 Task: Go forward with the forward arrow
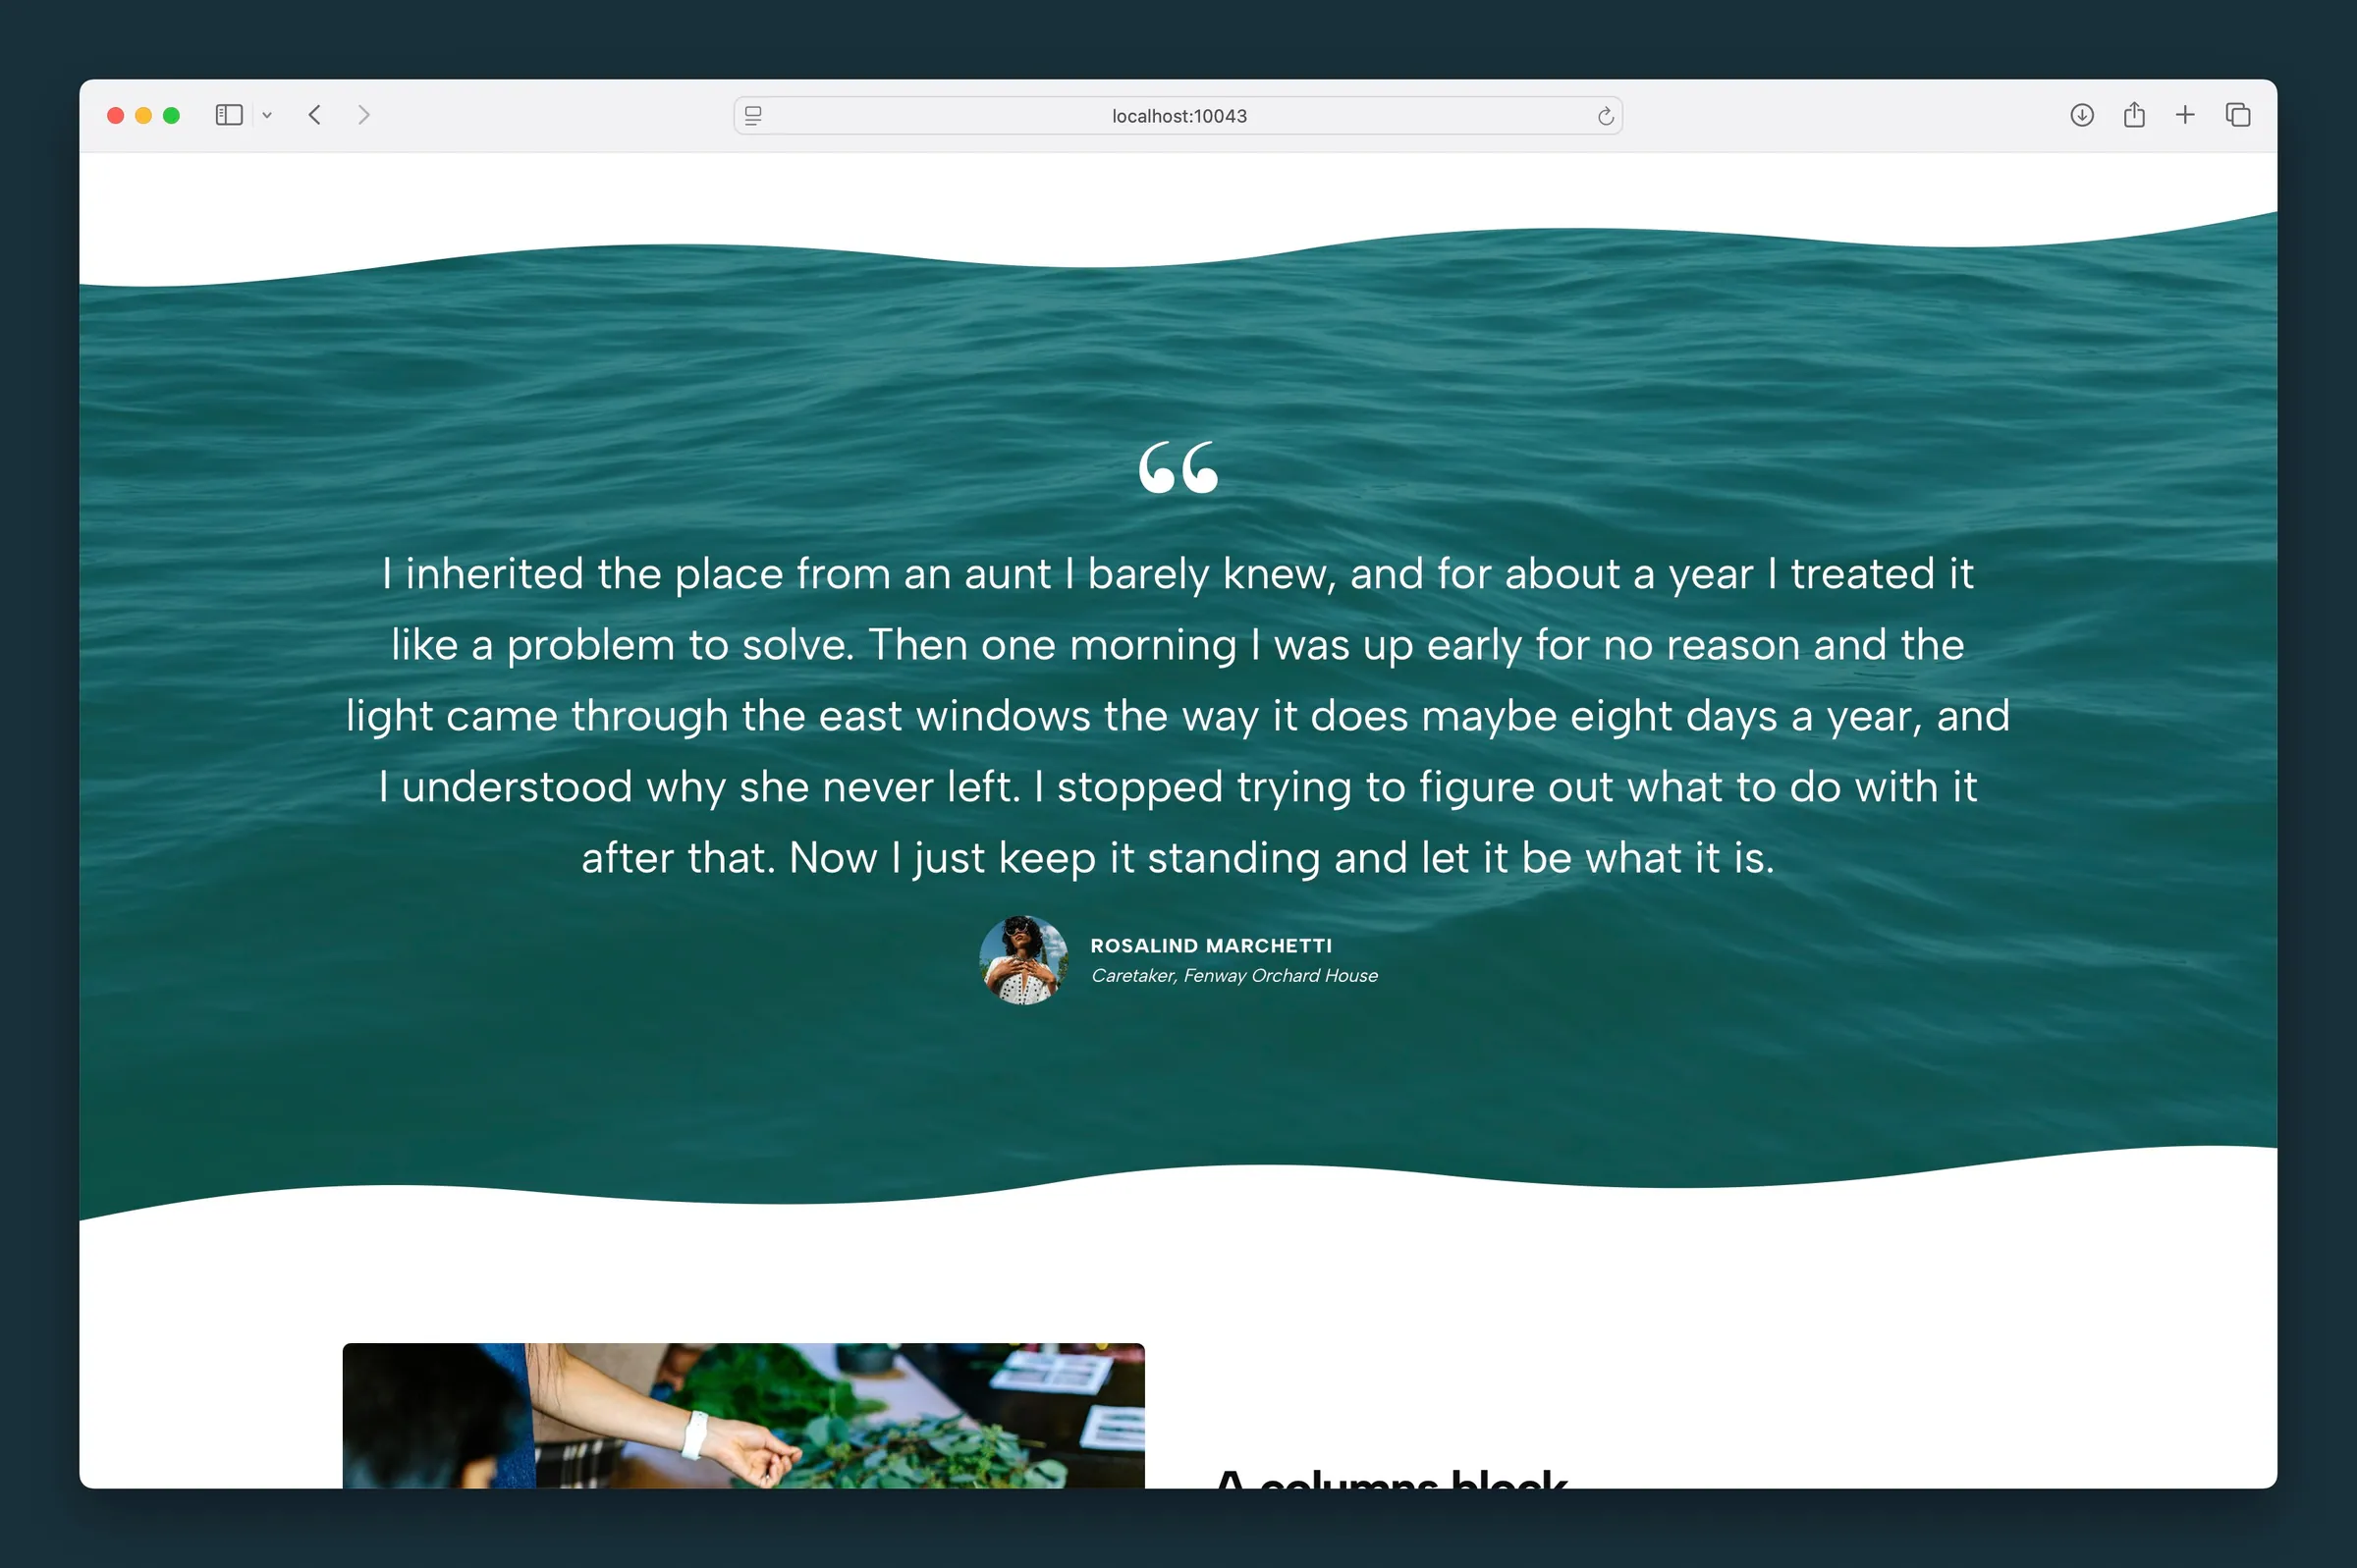364,115
